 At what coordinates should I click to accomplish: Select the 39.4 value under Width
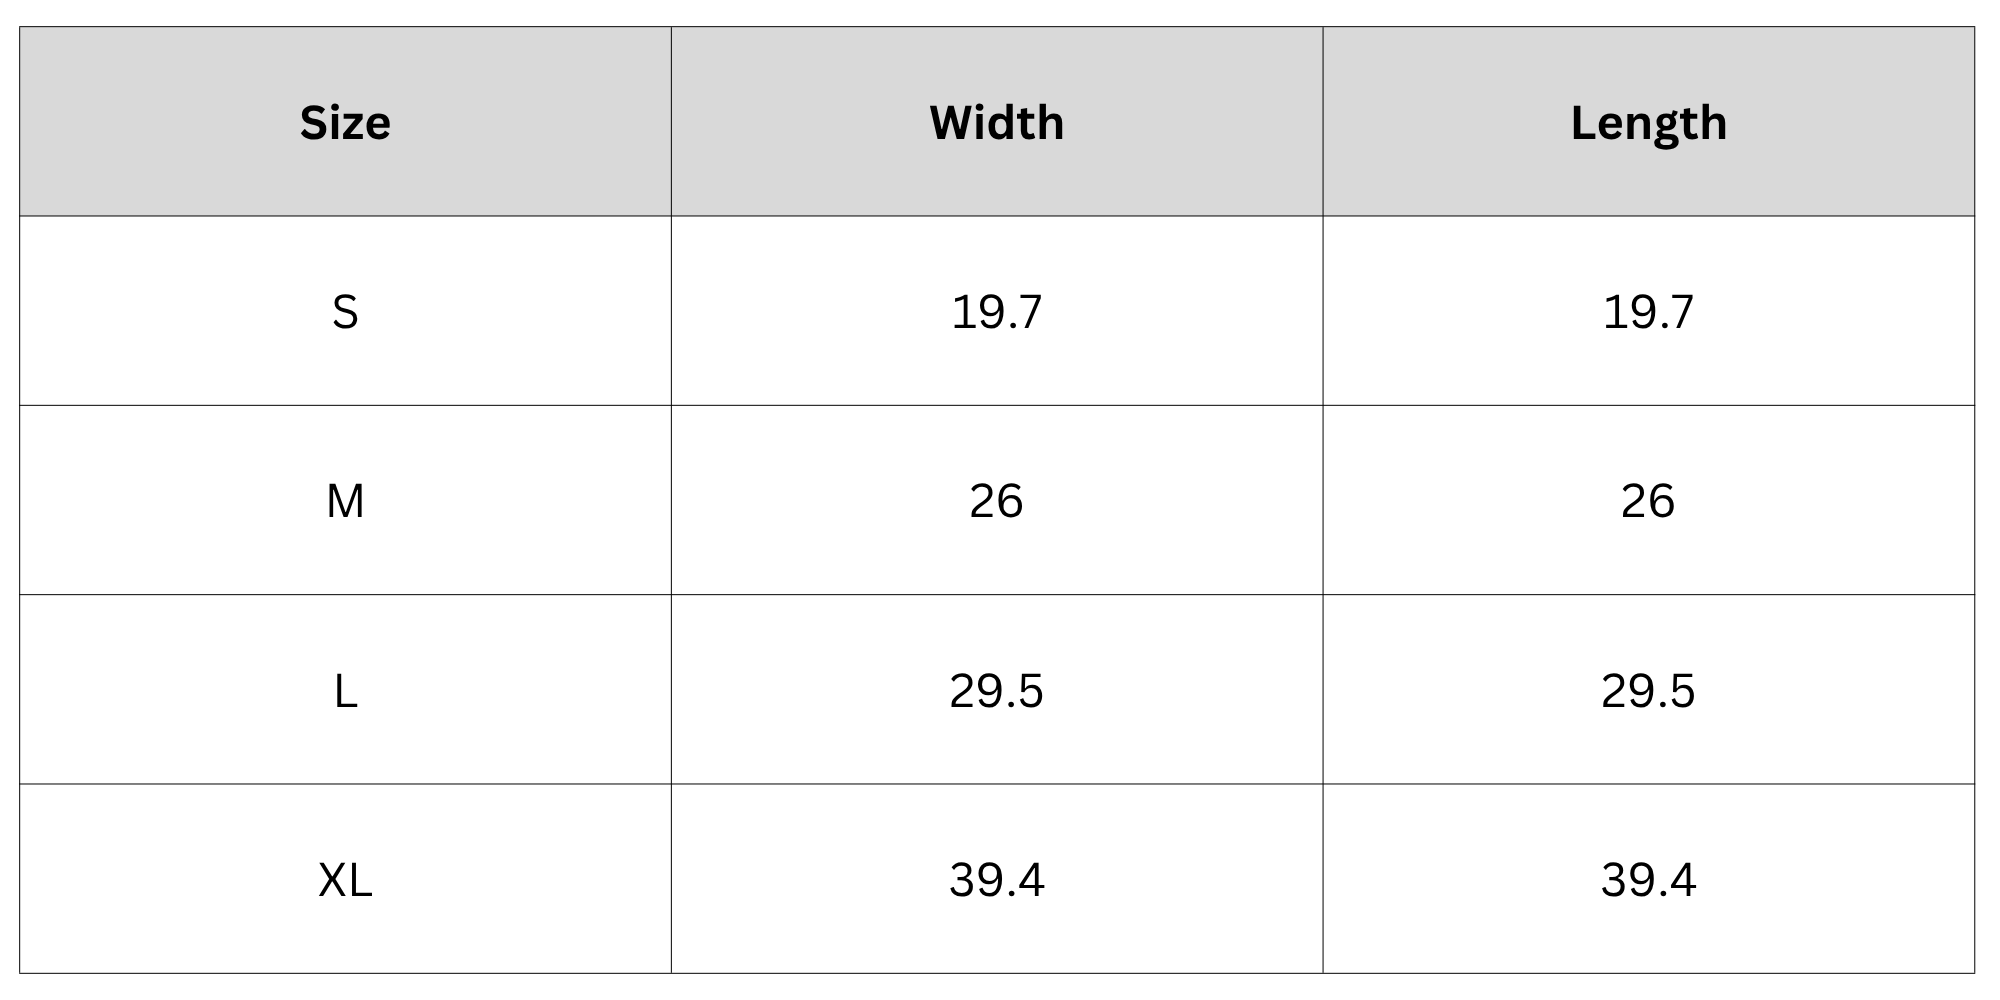[x=997, y=880]
